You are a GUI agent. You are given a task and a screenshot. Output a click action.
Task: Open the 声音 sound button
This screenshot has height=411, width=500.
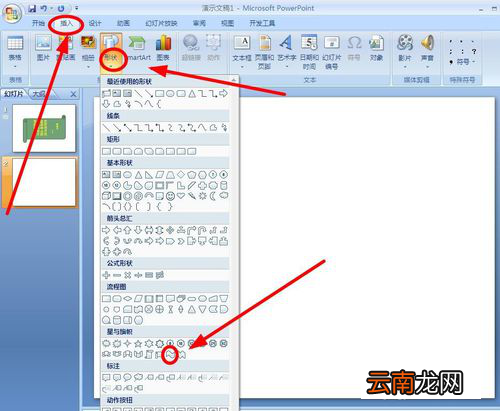coord(427,51)
